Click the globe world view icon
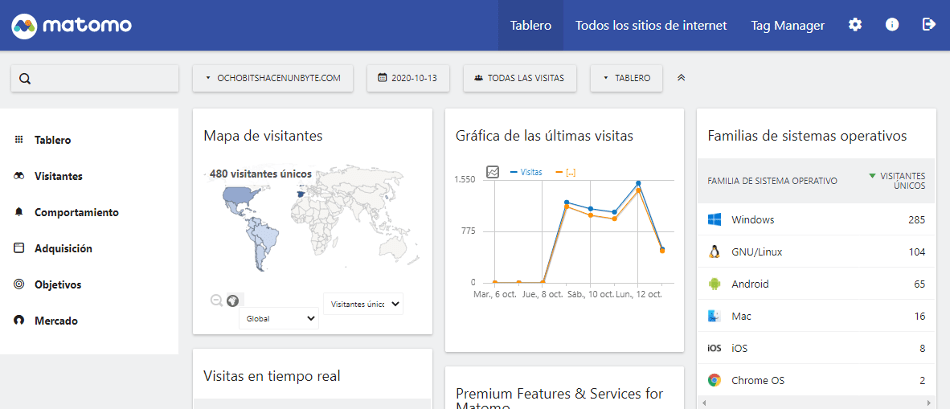 233,300
